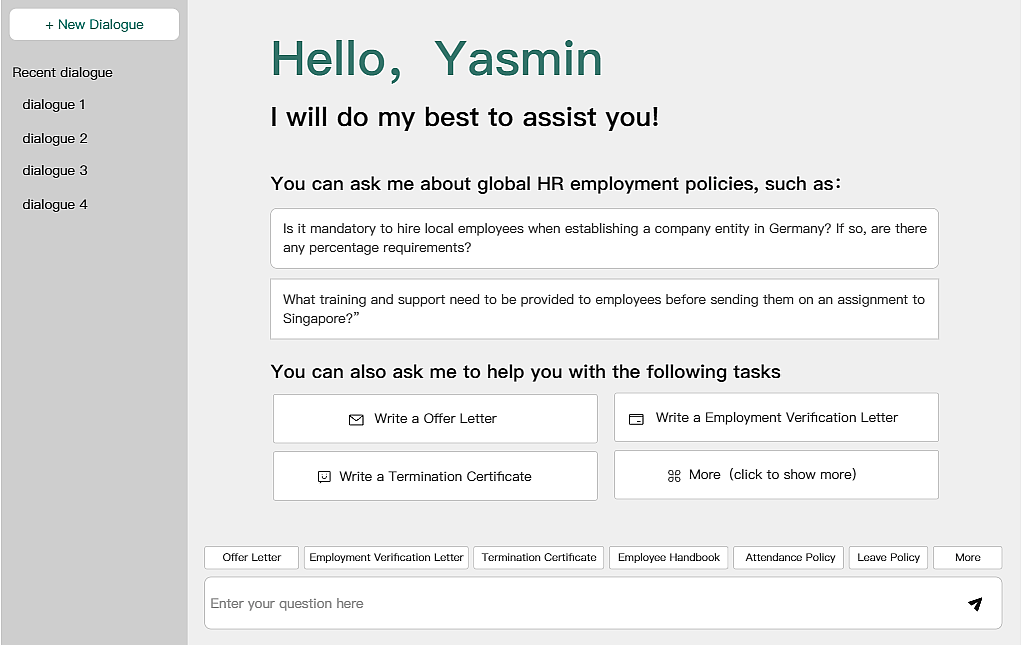Choose the Singapore assignment training question
Image resolution: width=1031 pixels, height=645 pixels.
pyautogui.click(x=604, y=309)
